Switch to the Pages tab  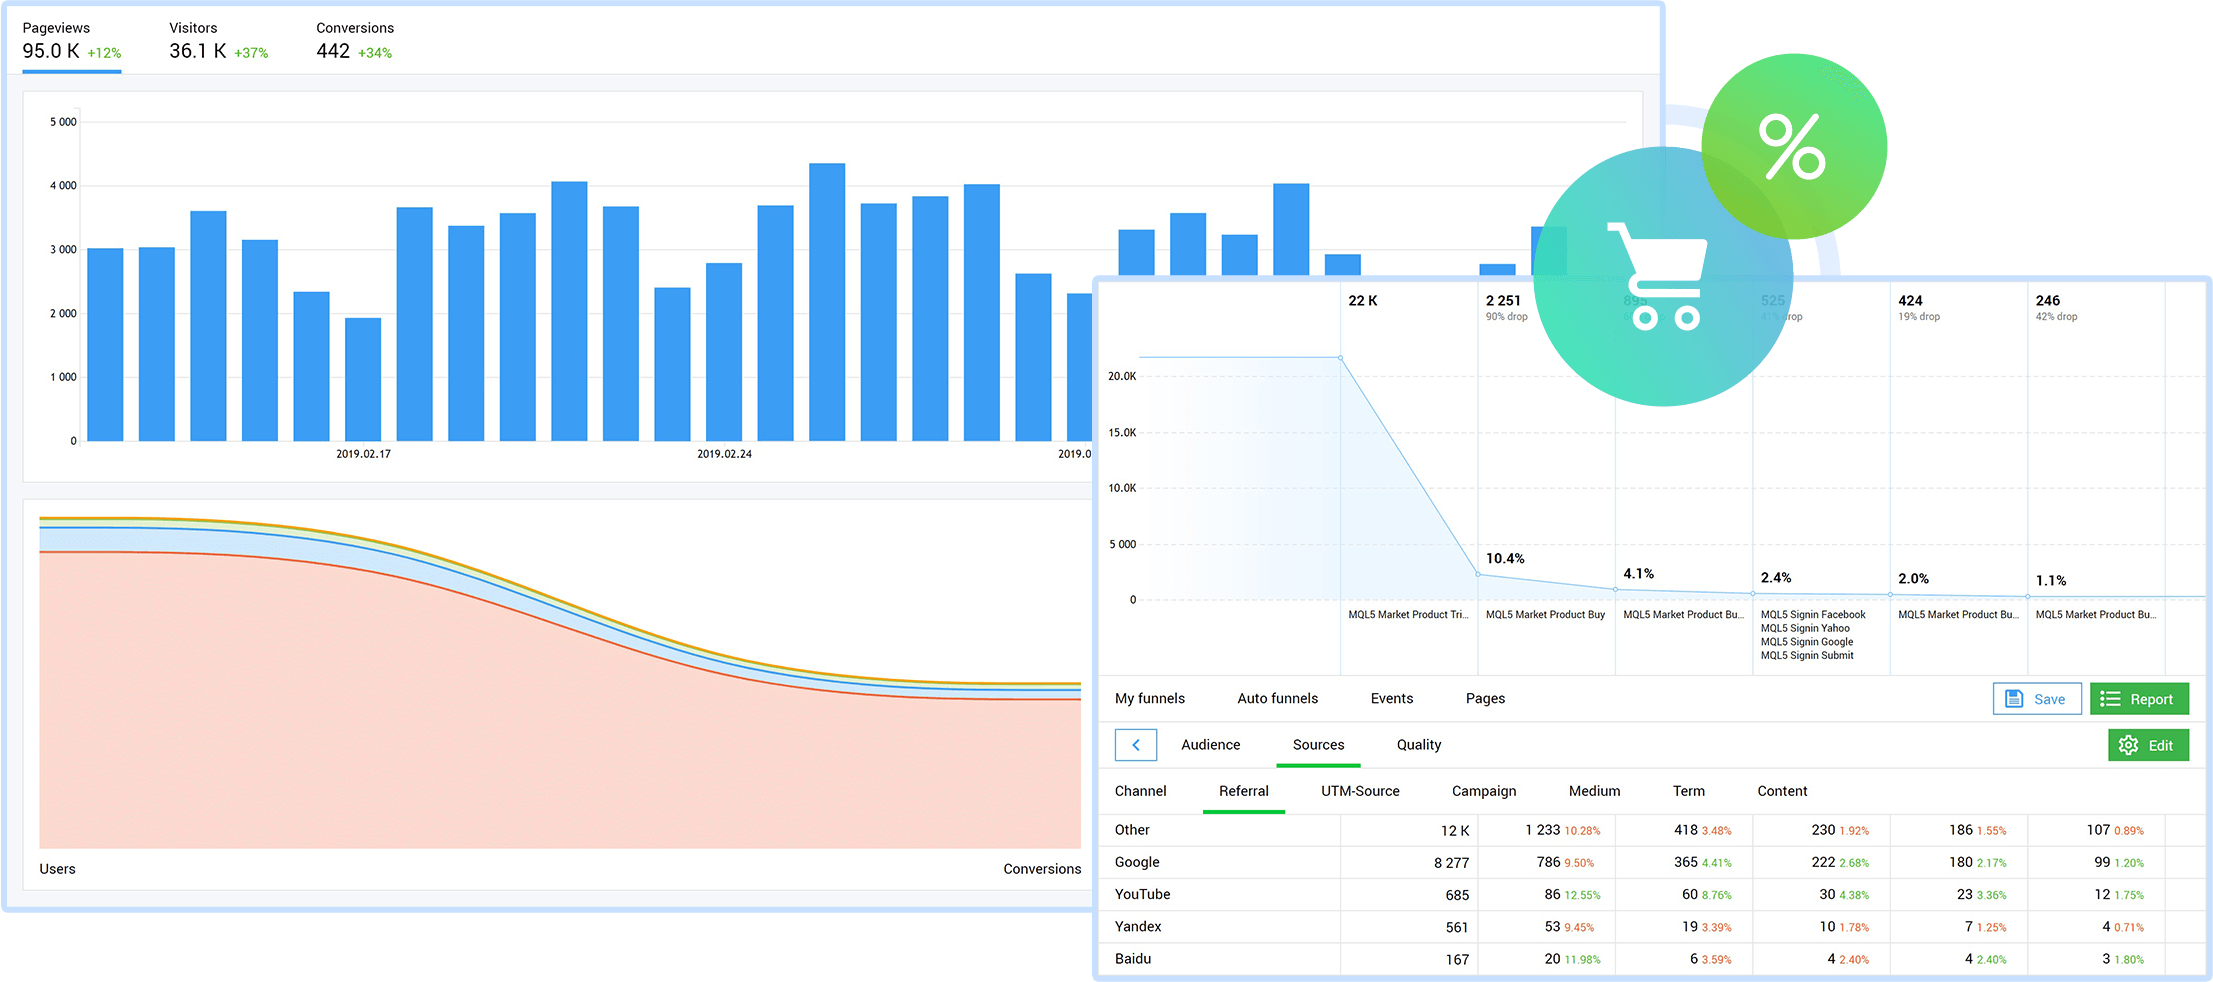(x=1485, y=698)
